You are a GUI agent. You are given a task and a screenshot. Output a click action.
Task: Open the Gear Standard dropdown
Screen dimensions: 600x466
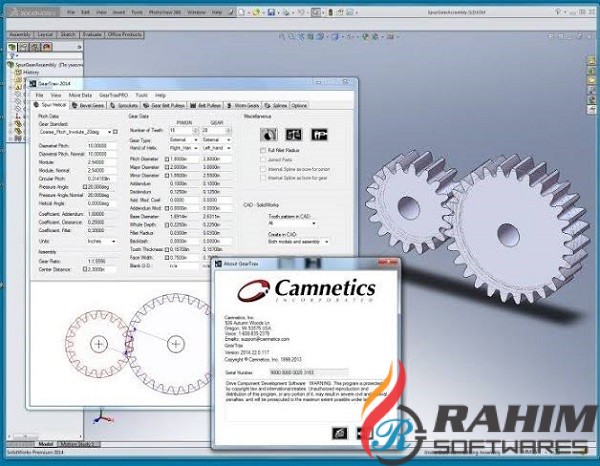coord(75,132)
